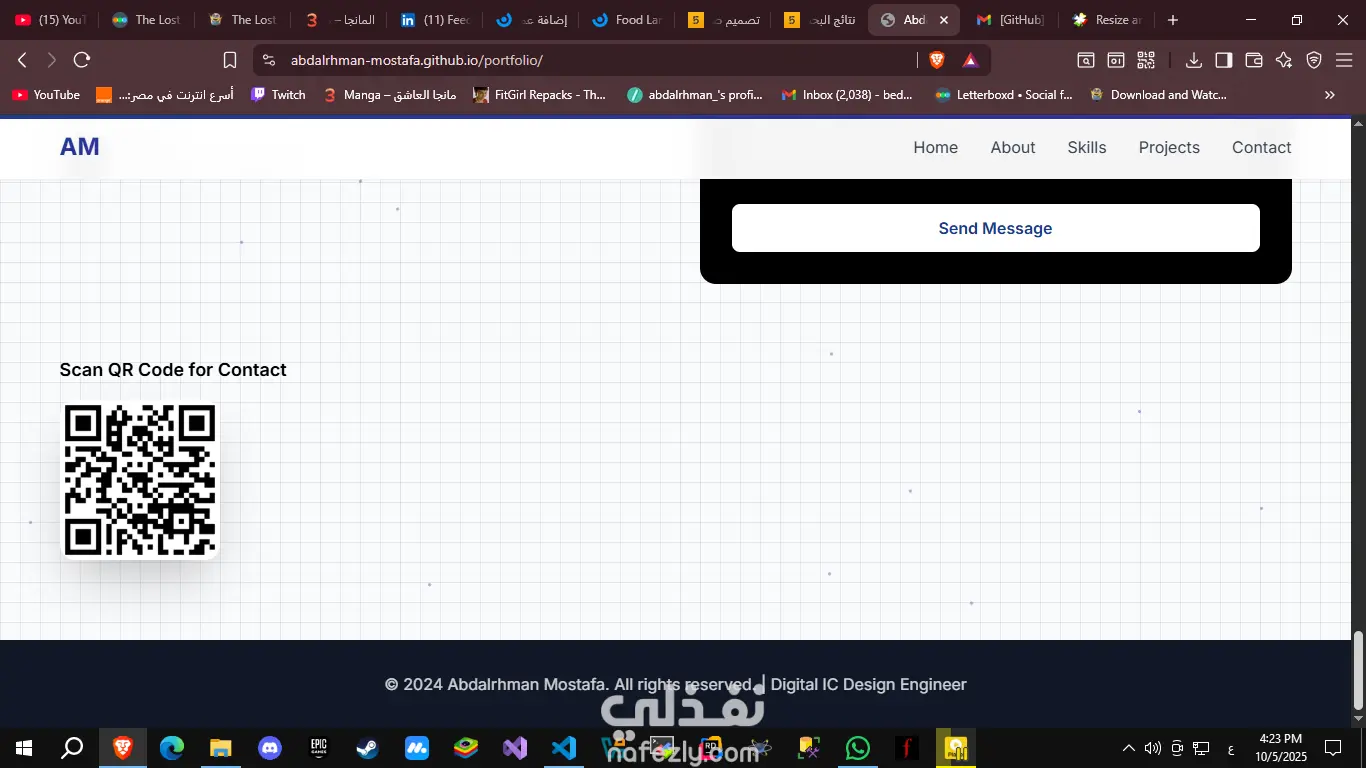Go to About in site navigation

pyautogui.click(x=1012, y=147)
